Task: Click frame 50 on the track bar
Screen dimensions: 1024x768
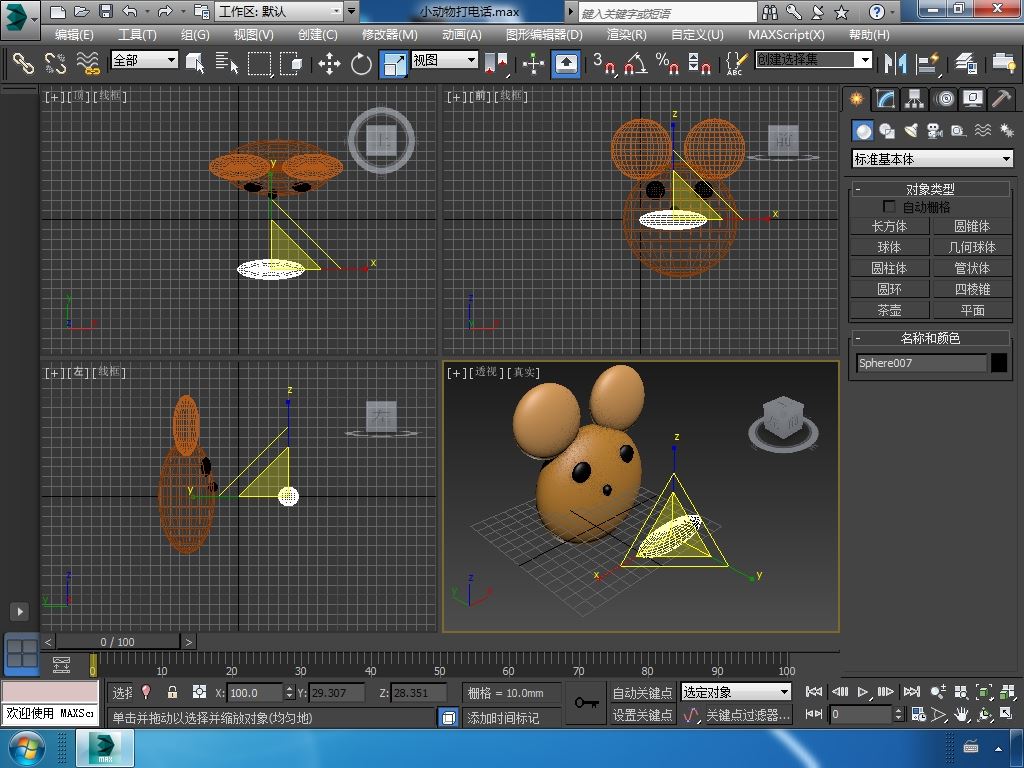Action: pyautogui.click(x=440, y=664)
